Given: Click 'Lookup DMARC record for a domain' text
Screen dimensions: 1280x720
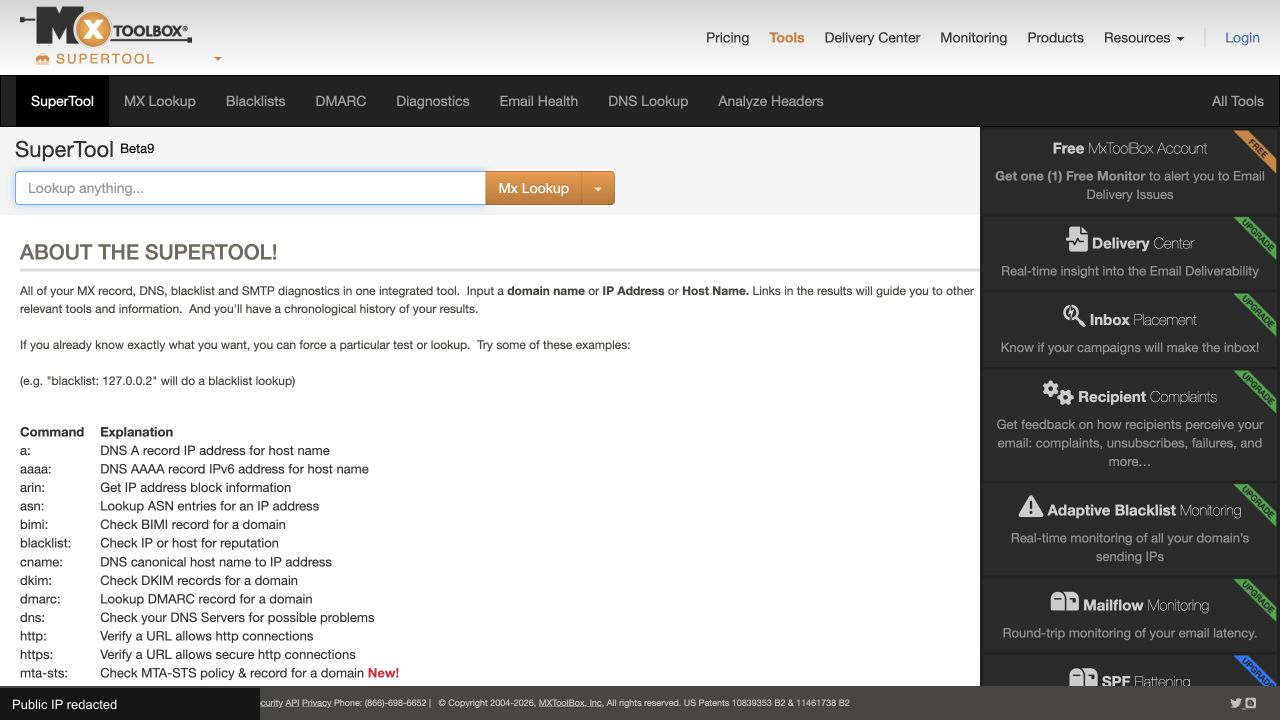Looking at the screenshot, I should [206, 599].
